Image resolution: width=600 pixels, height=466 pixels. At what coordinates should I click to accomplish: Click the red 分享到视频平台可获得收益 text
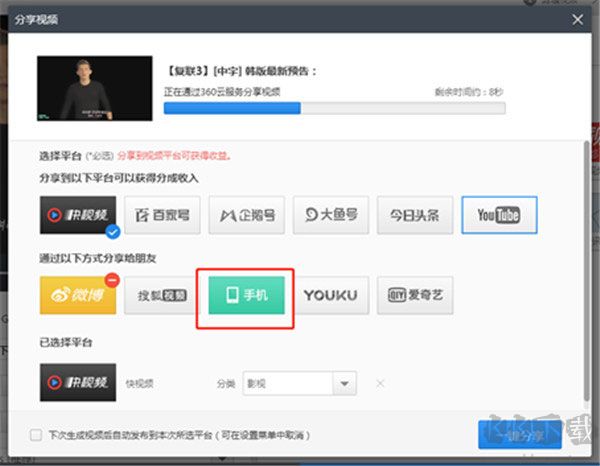174,156
